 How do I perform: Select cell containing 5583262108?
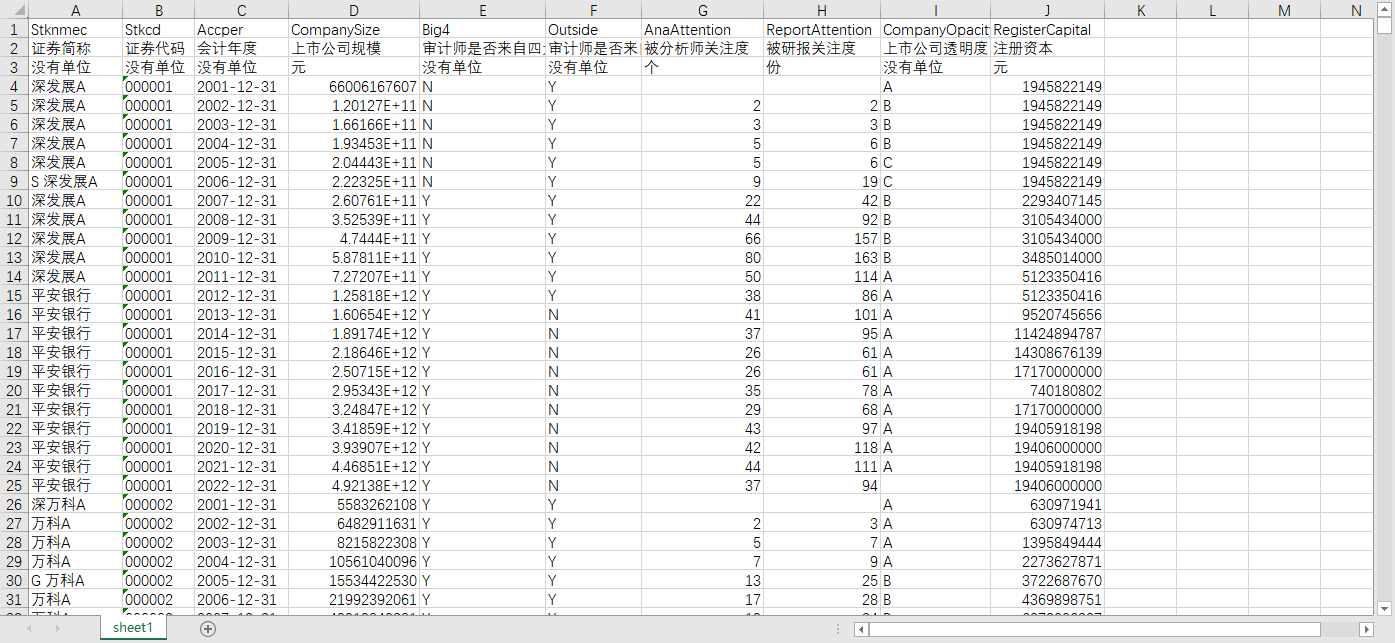pos(354,505)
